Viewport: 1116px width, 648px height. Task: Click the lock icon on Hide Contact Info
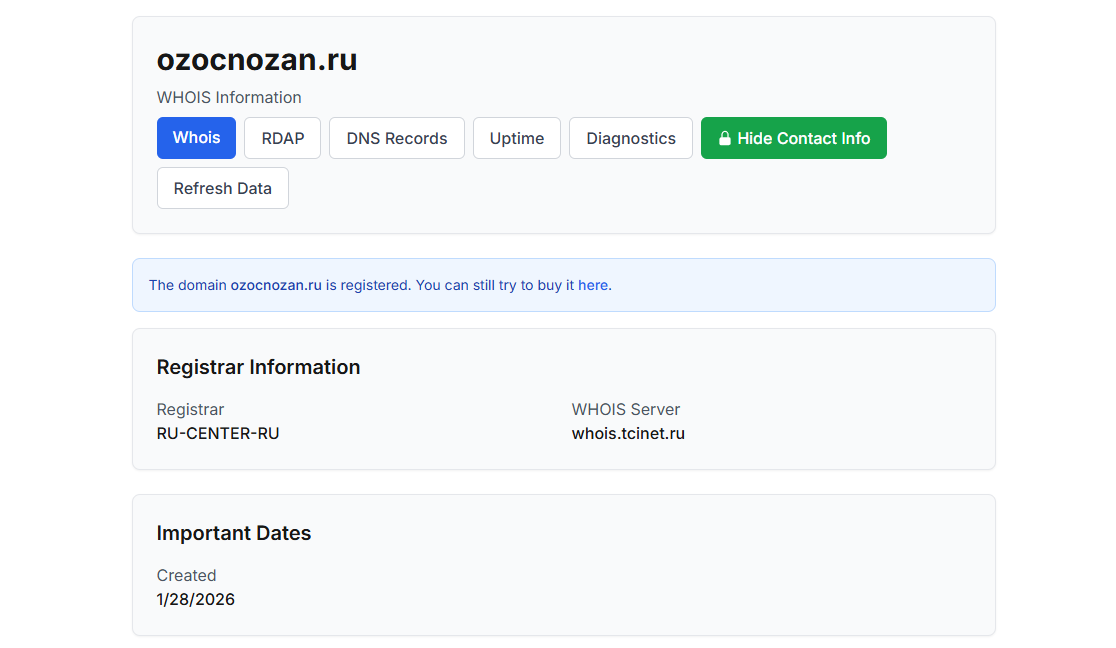[724, 138]
